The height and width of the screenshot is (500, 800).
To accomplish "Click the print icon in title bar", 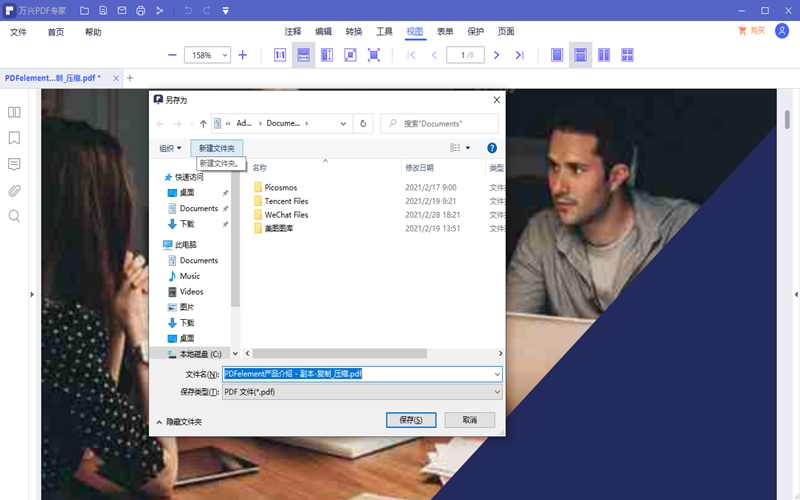I will 140,11.
